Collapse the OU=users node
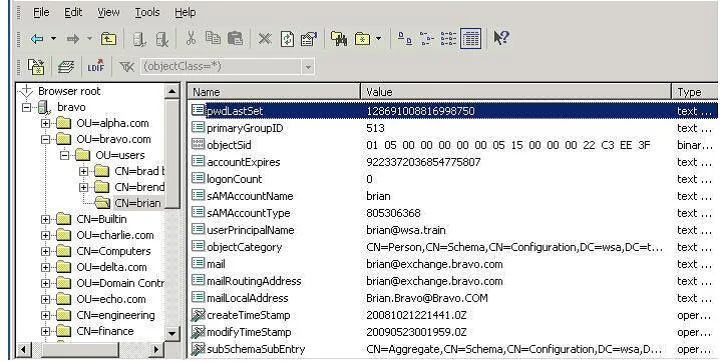 point(64,155)
